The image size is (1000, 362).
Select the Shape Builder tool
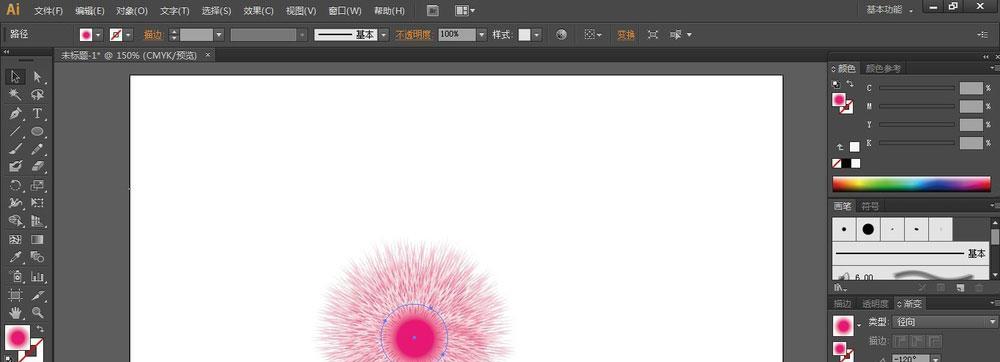click(16, 221)
